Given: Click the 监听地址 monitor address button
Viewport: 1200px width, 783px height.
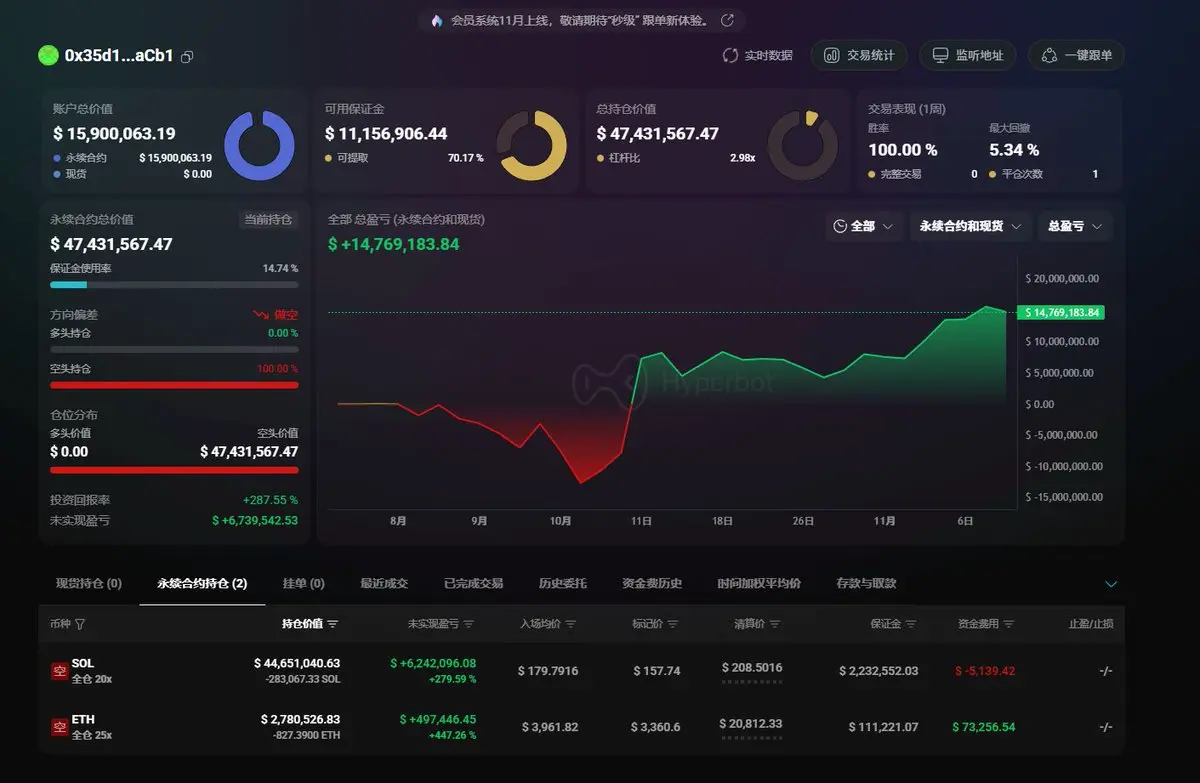Looking at the screenshot, I should [x=967, y=56].
